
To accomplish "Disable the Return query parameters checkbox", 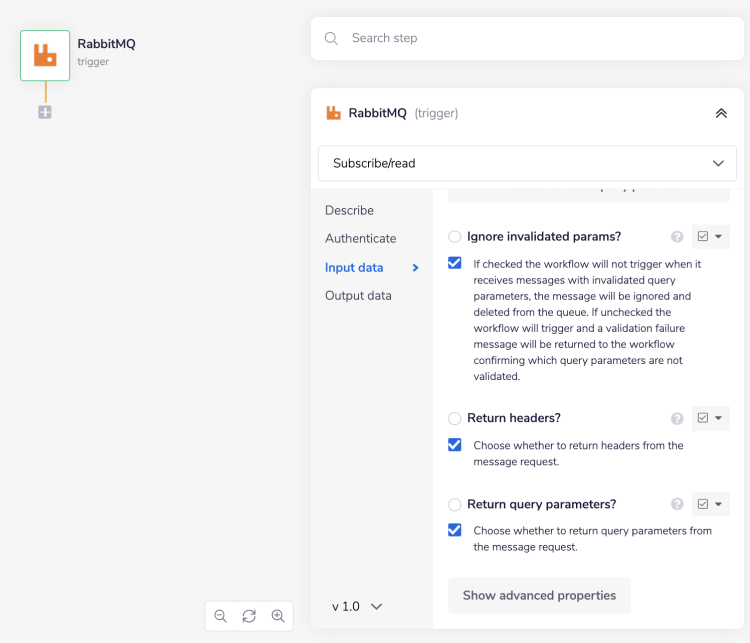I will (455, 530).
